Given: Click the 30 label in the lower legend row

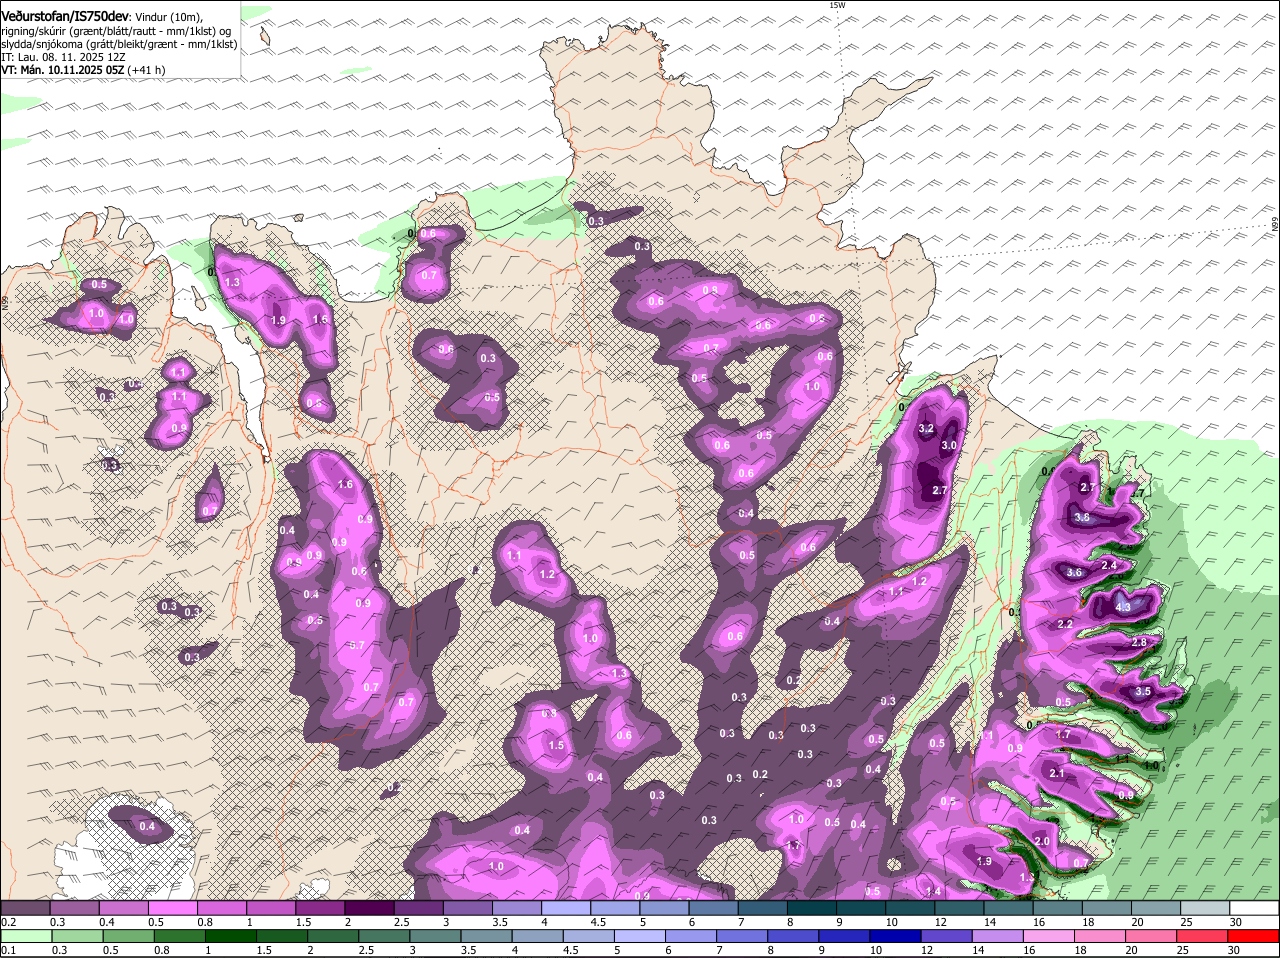Looking at the screenshot, I should (x=1233, y=950).
